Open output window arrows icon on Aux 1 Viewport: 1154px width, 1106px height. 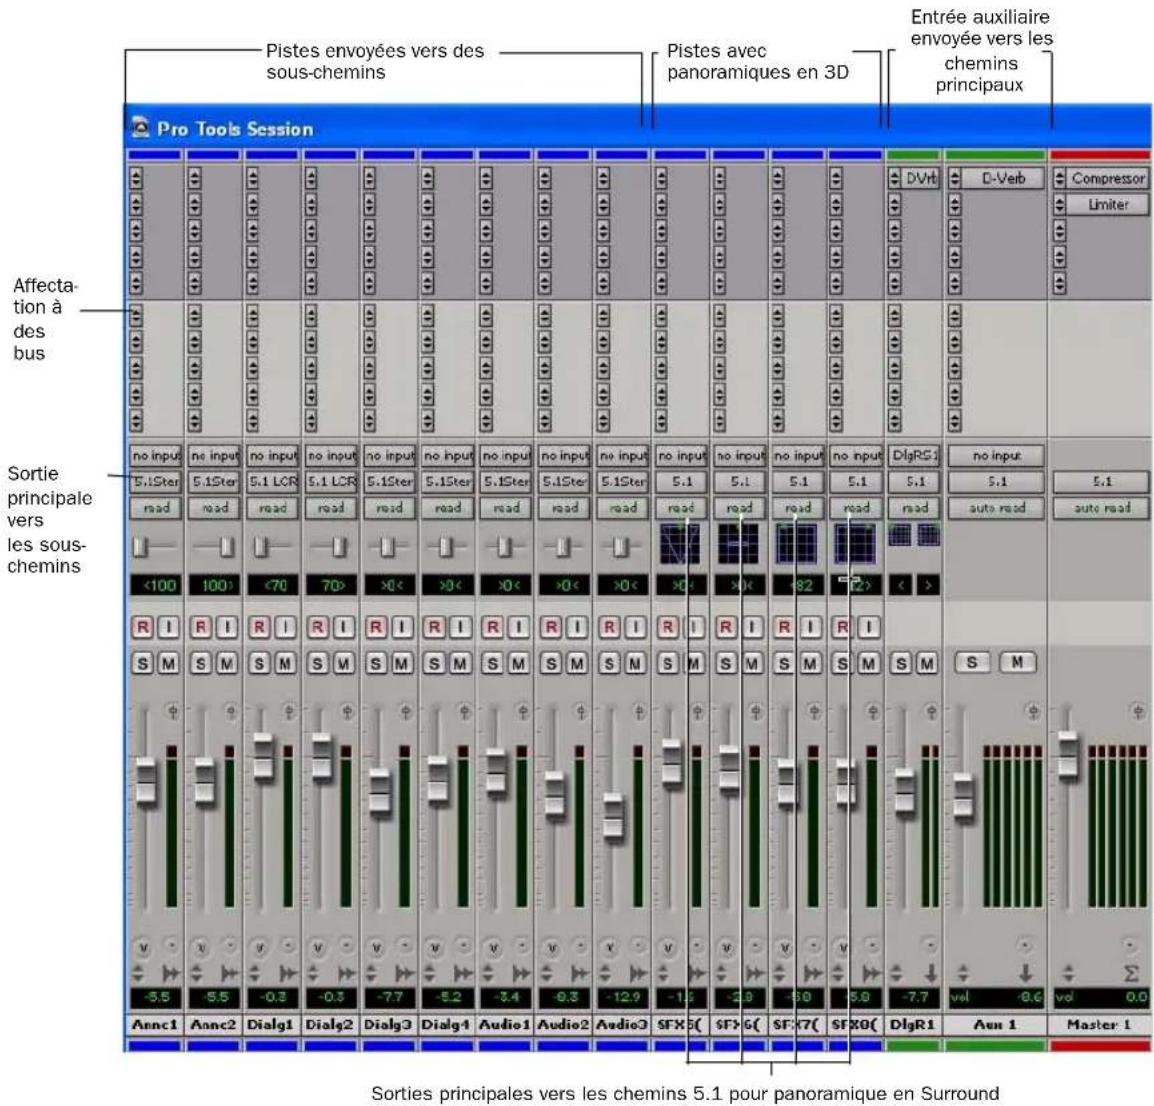pyautogui.click(x=963, y=974)
